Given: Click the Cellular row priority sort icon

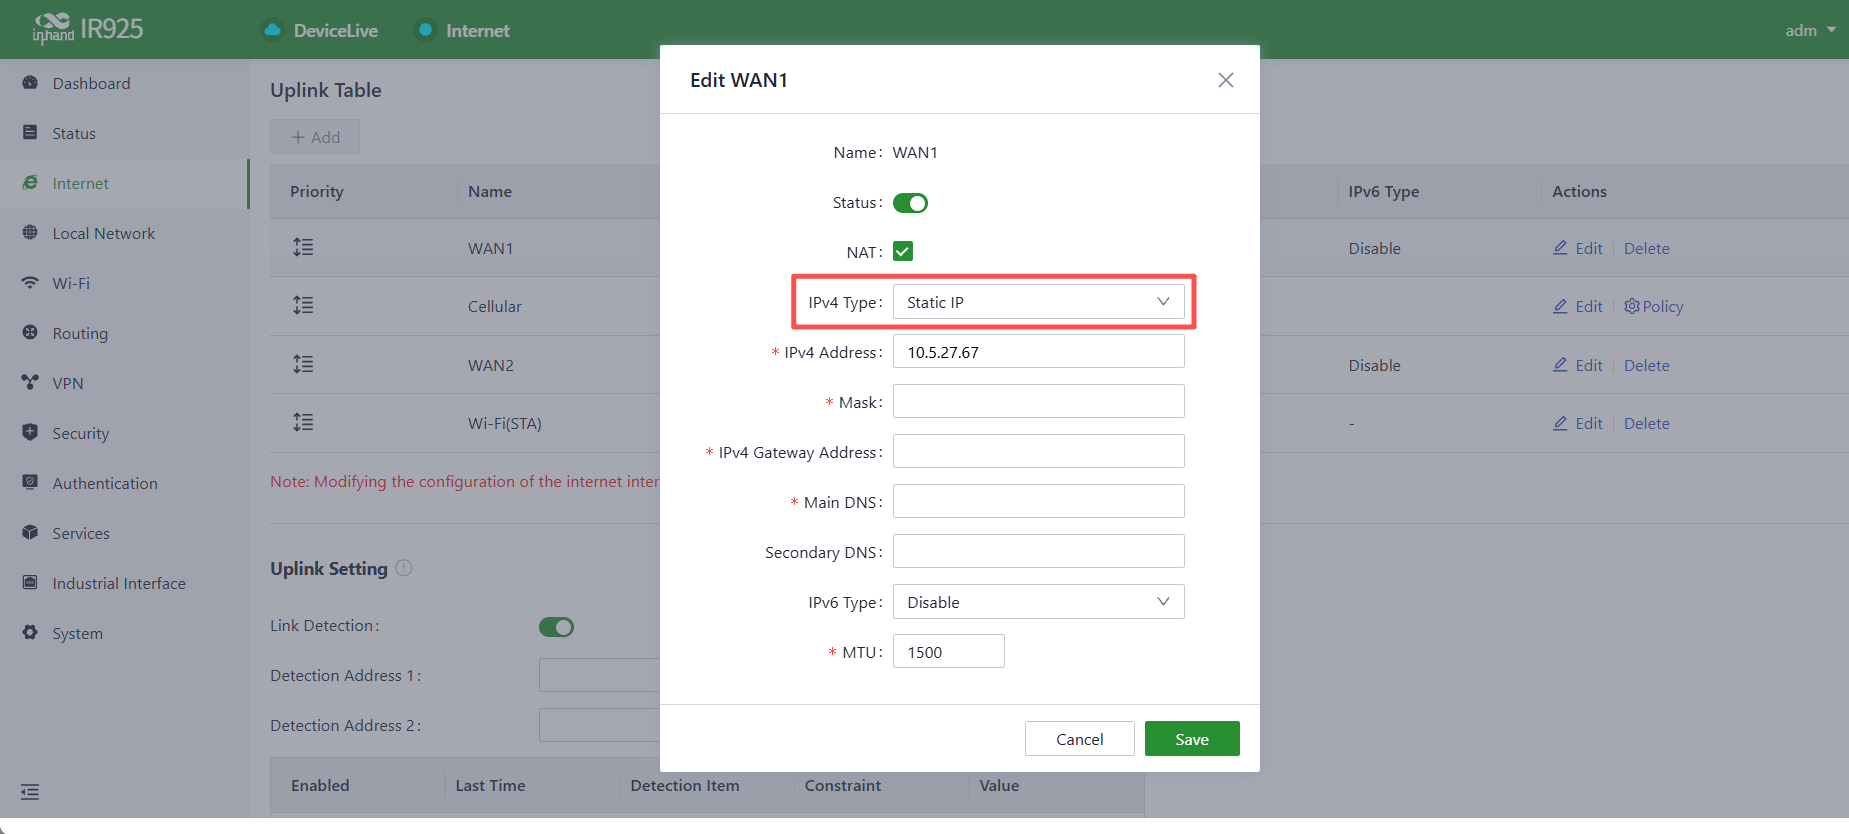Looking at the screenshot, I should click(x=303, y=305).
